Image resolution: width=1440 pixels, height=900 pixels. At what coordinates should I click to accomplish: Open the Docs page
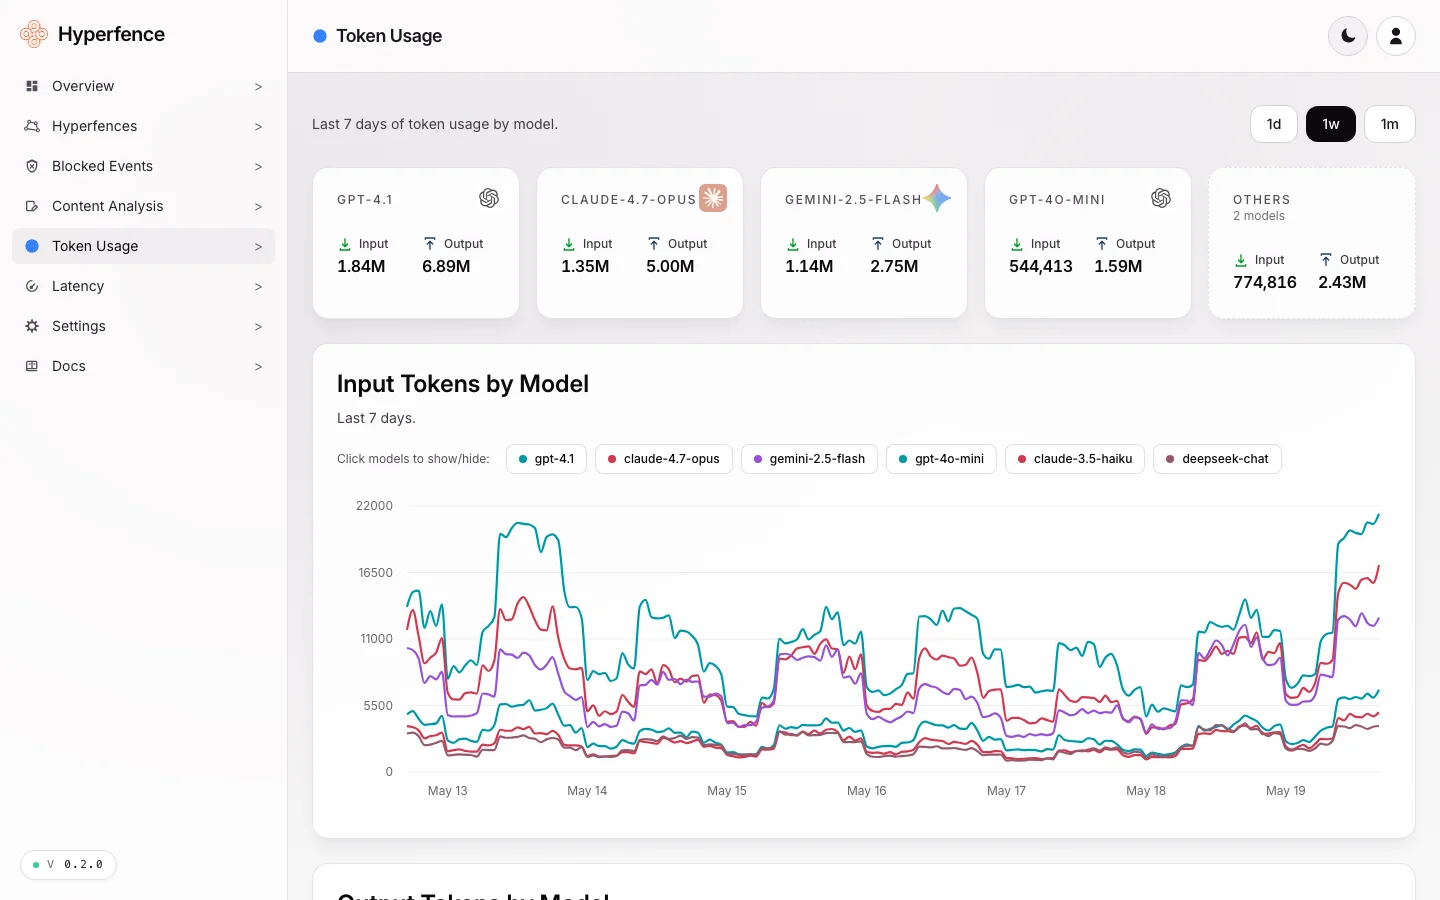(143, 366)
